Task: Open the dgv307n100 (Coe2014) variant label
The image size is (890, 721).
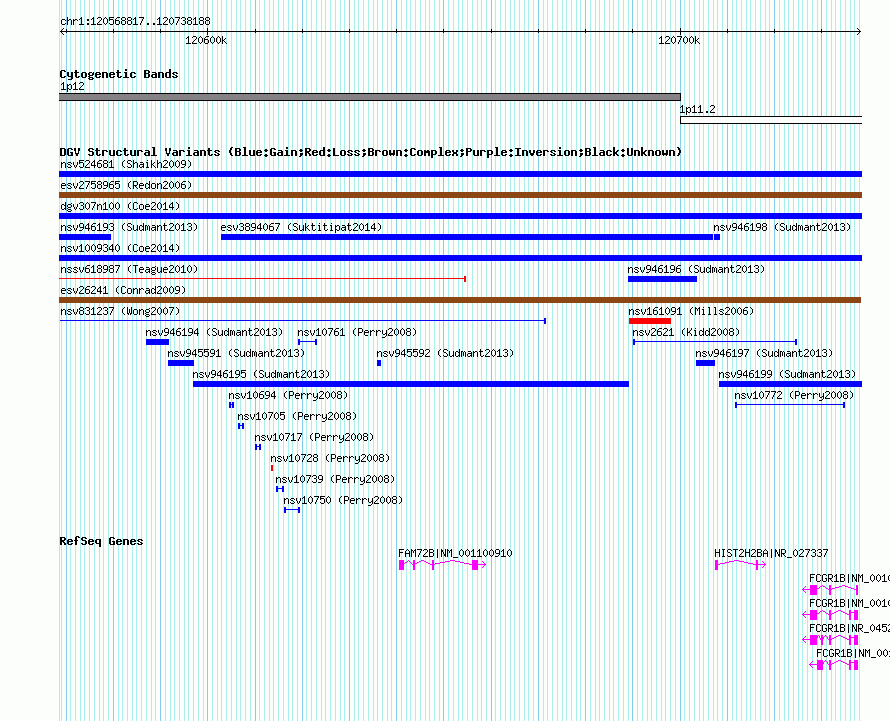Action: tap(120, 207)
